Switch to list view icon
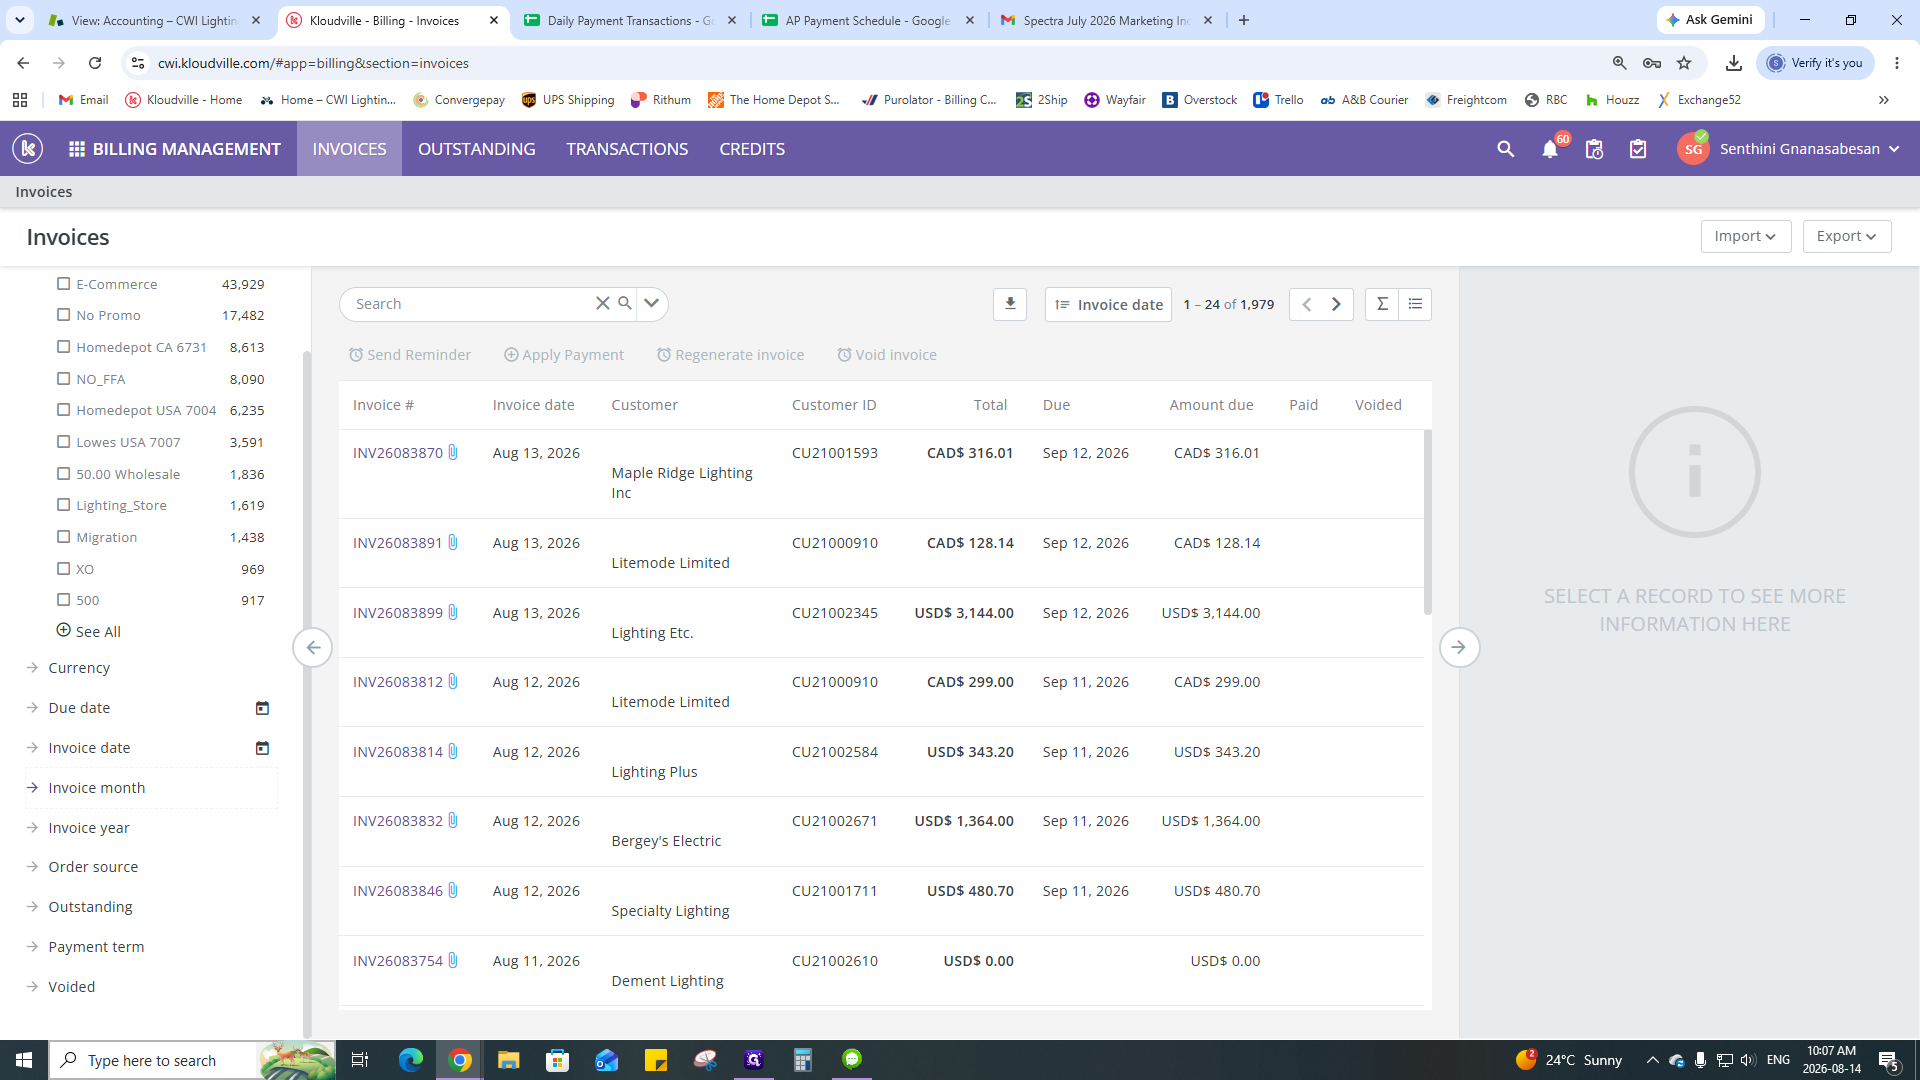Image resolution: width=1920 pixels, height=1080 pixels. tap(1415, 304)
